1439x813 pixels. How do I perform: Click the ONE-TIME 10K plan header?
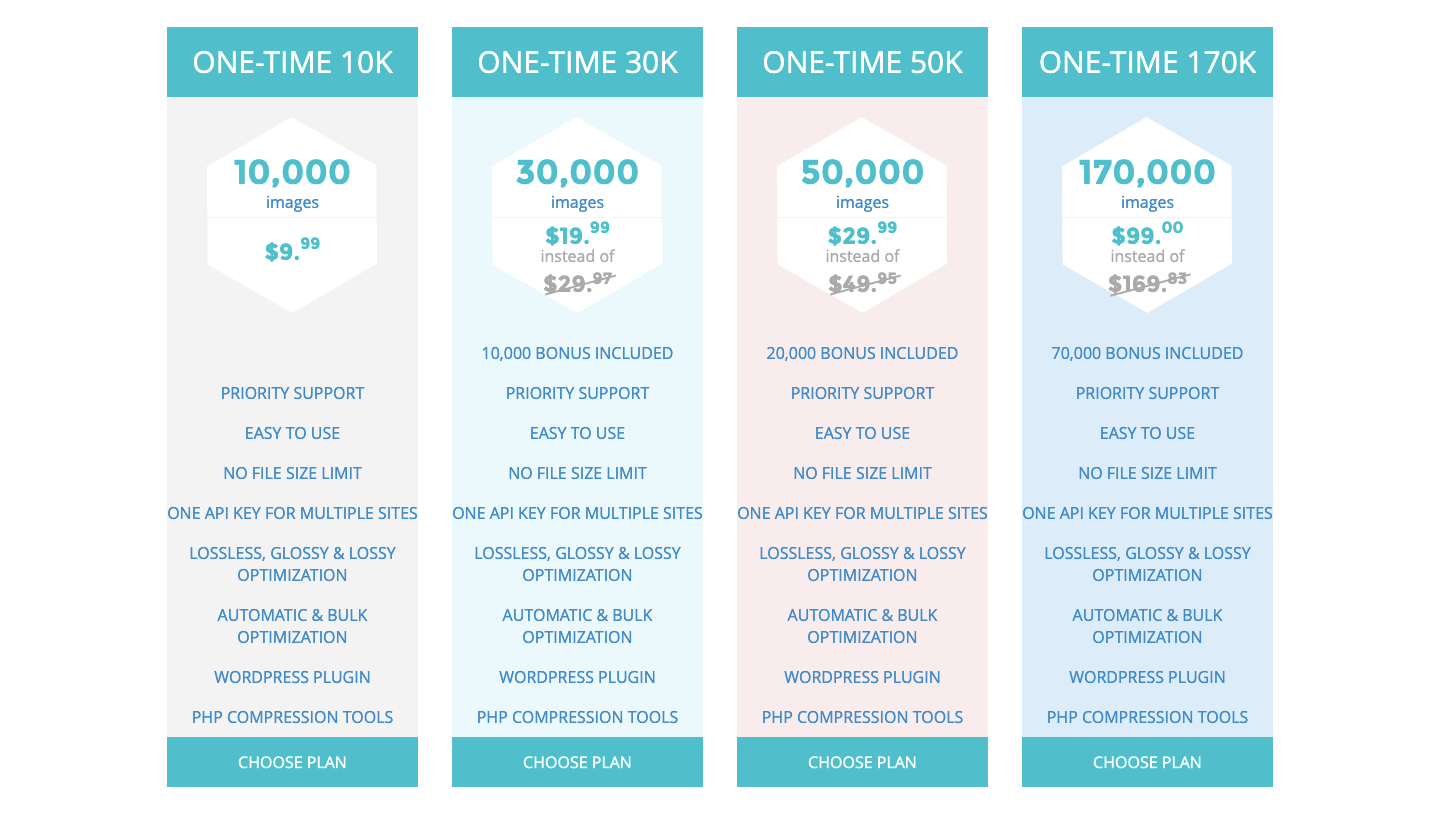coord(292,62)
